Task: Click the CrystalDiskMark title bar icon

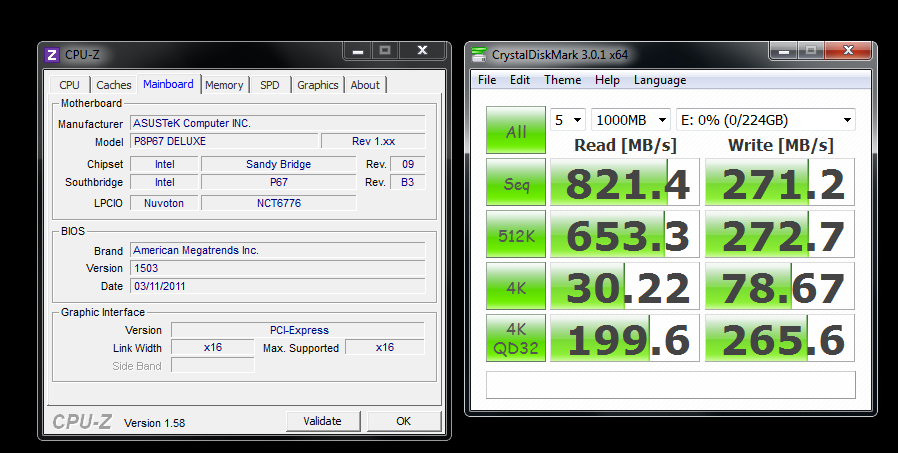Action: pyautogui.click(x=479, y=55)
